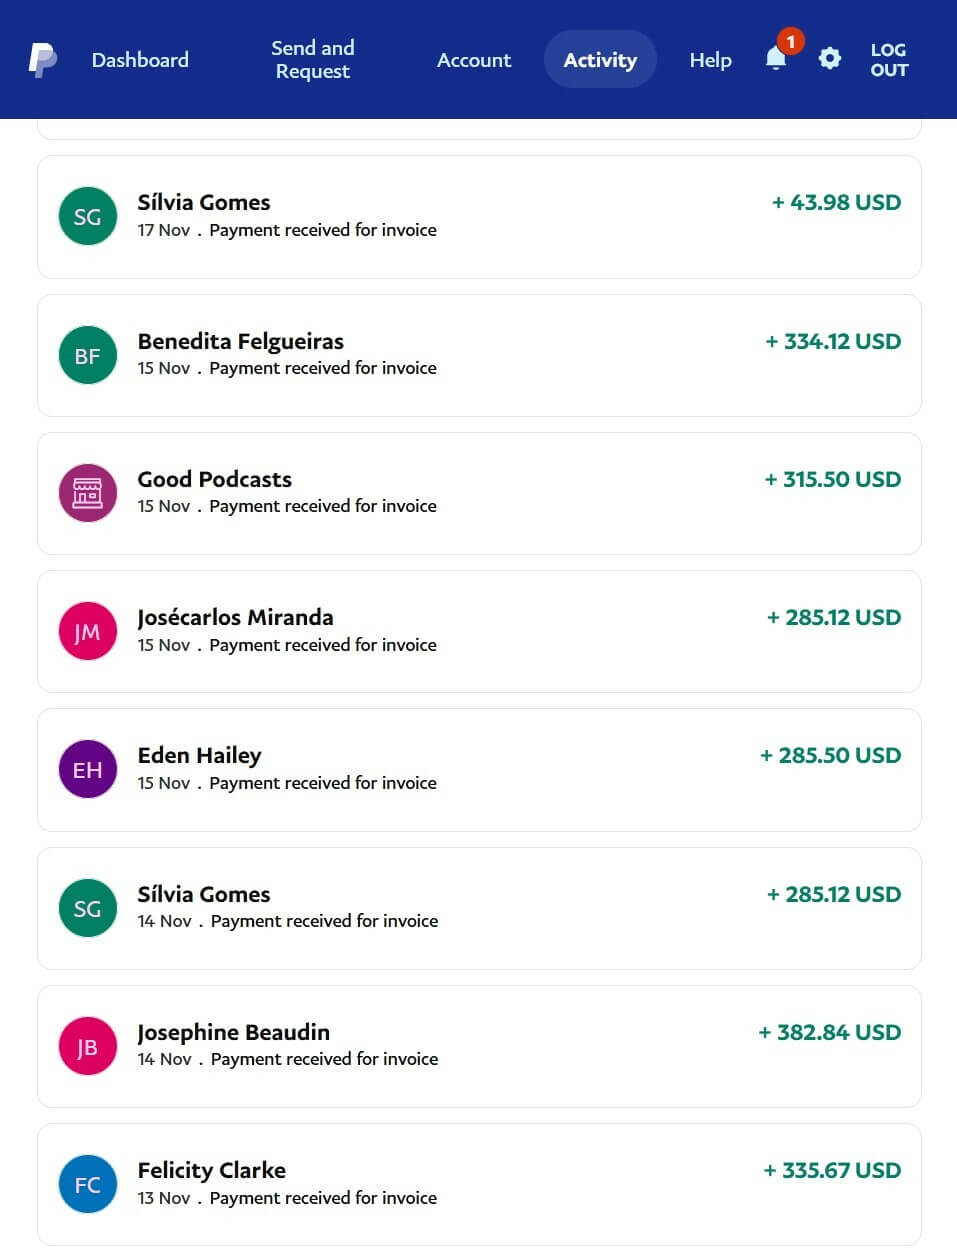Open Sílvia Gomes 14 Nov transaction row
The width and height of the screenshot is (957, 1258).
pyautogui.click(x=479, y=908)
